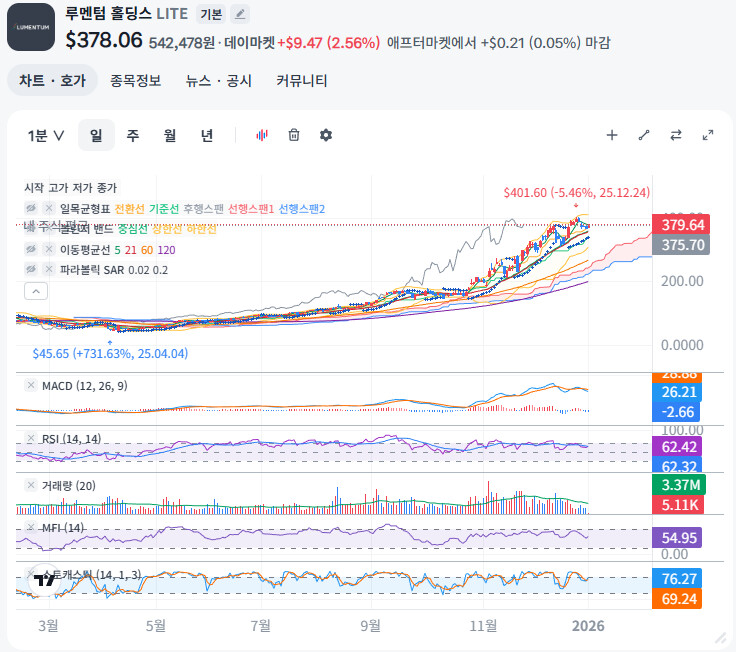Viewport: 736px width, 652px height.
Task: Open the Lumentum company logo
Action: tap(31, 27)
